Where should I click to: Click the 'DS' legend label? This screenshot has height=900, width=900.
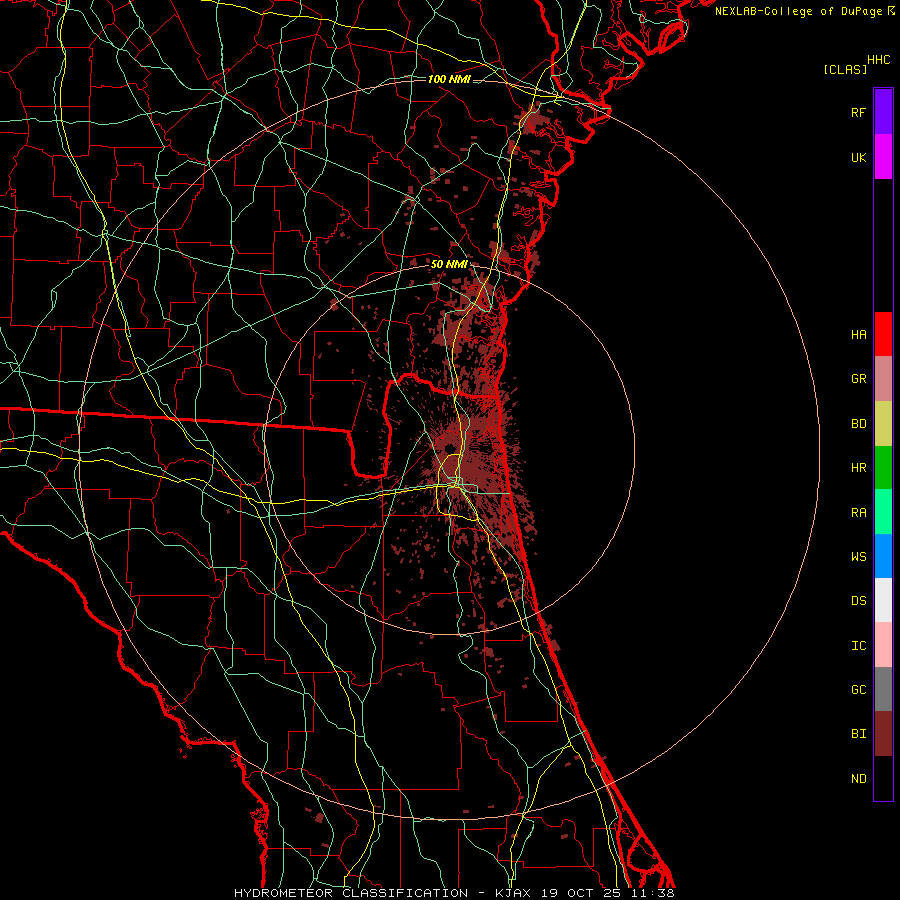(858, 601)
